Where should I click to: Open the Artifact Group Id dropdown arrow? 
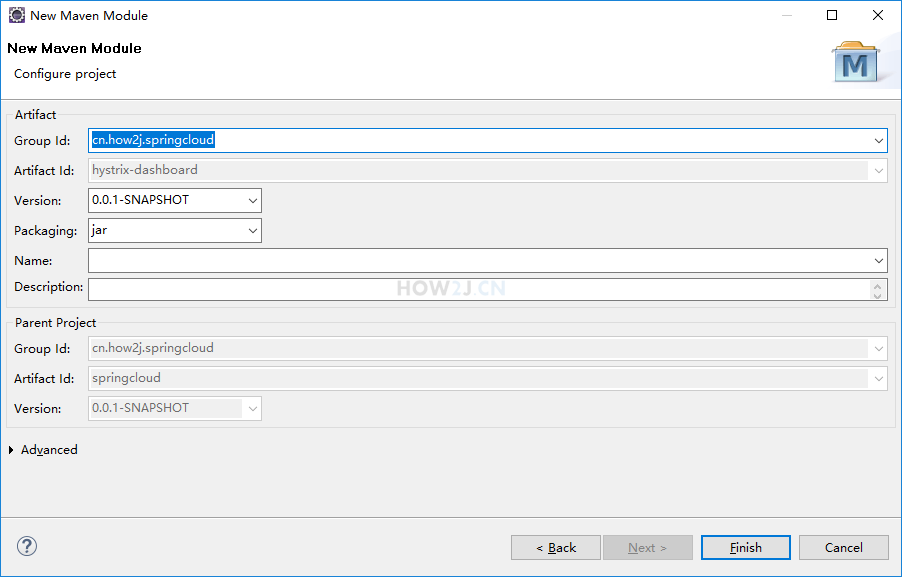pyautogui.click(x=878, y=140)
